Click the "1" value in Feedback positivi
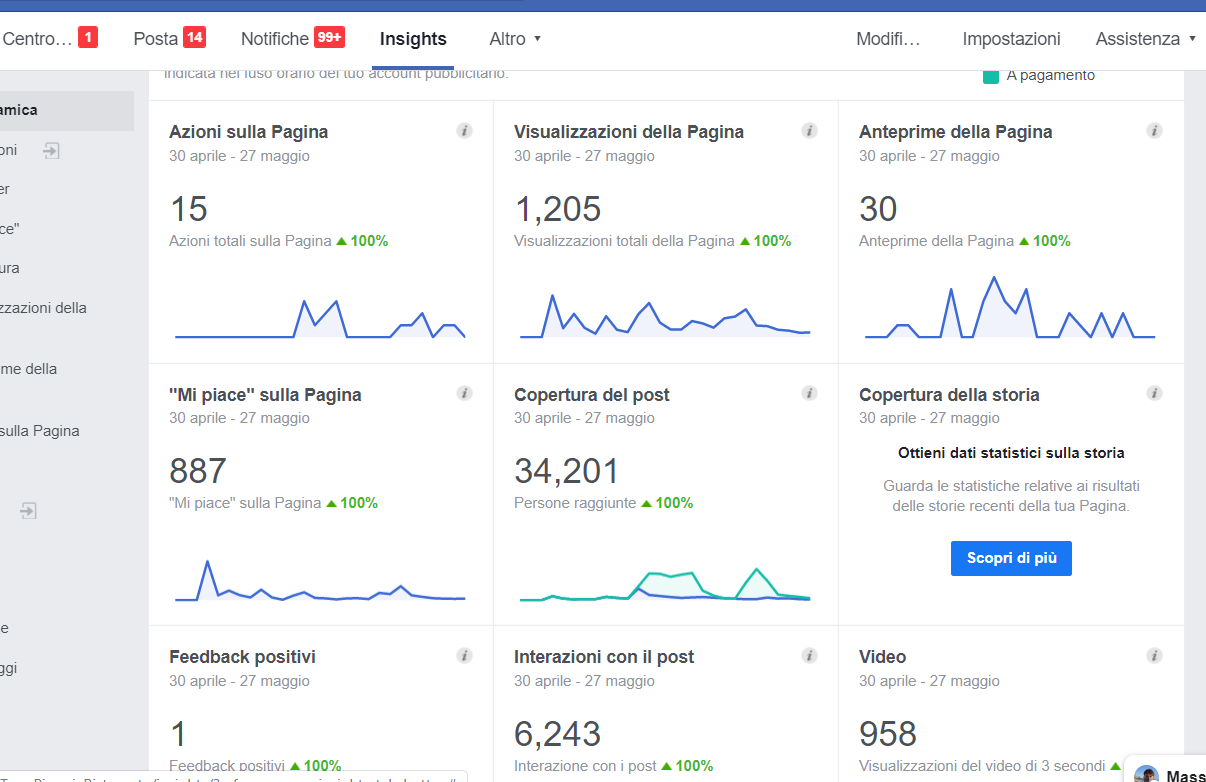This screenshot has width=1206, height=782. 178,734
